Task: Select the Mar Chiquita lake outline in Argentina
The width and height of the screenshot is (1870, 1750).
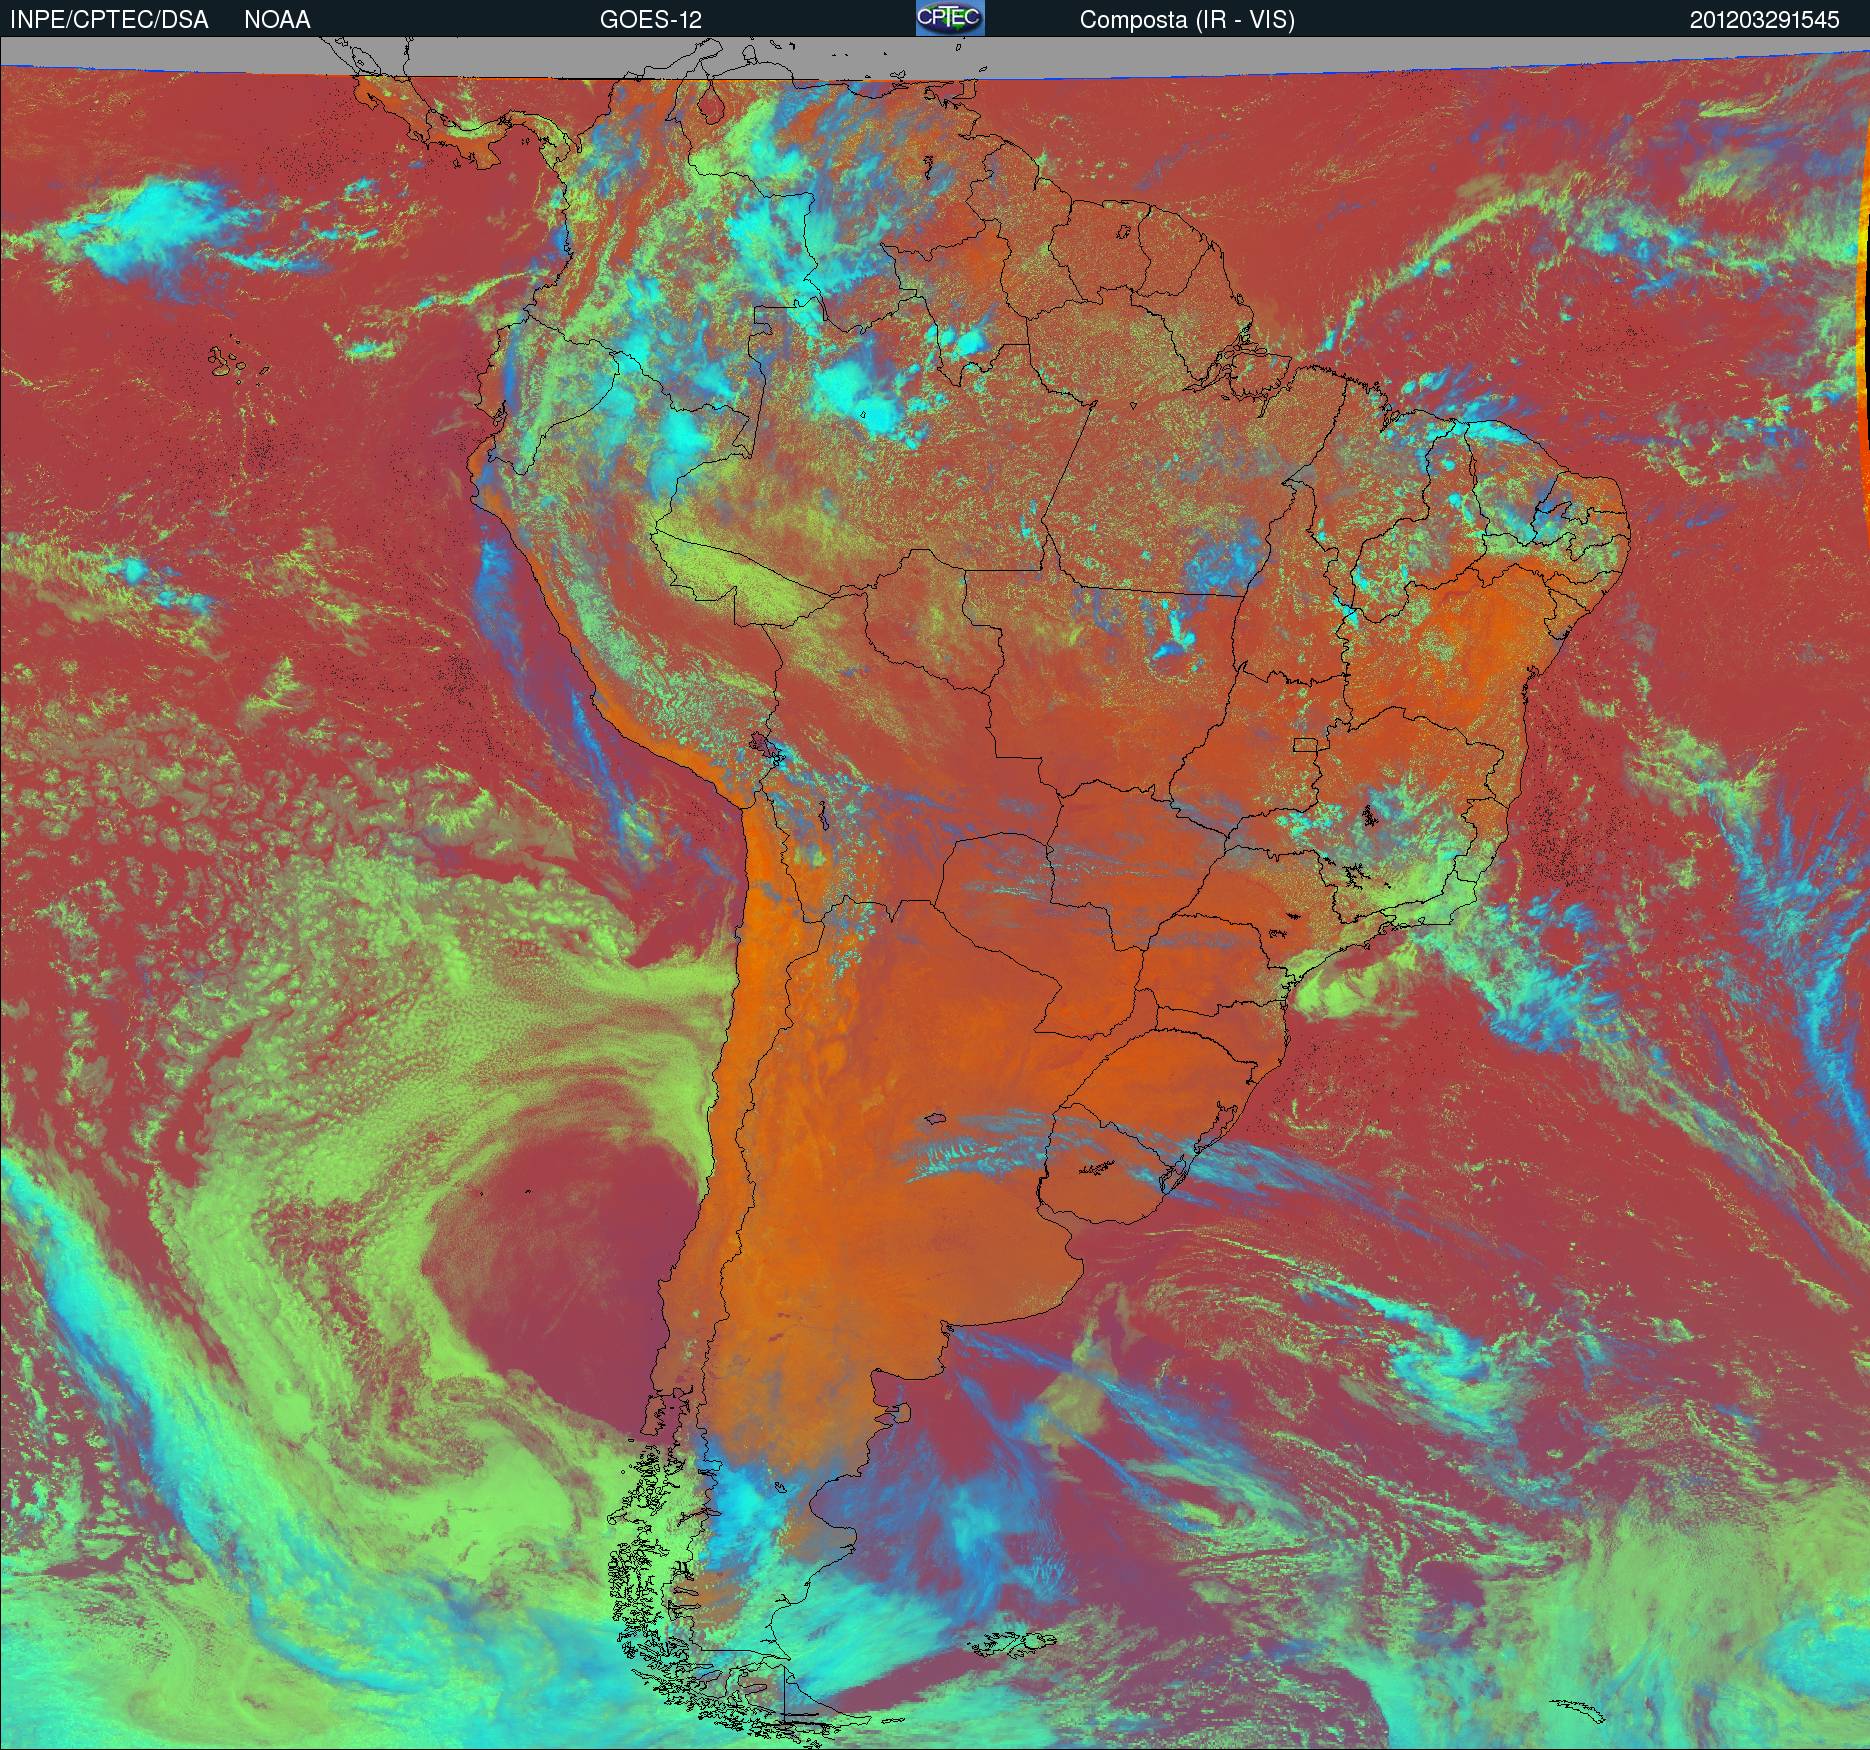Action: click(936, 1119)
